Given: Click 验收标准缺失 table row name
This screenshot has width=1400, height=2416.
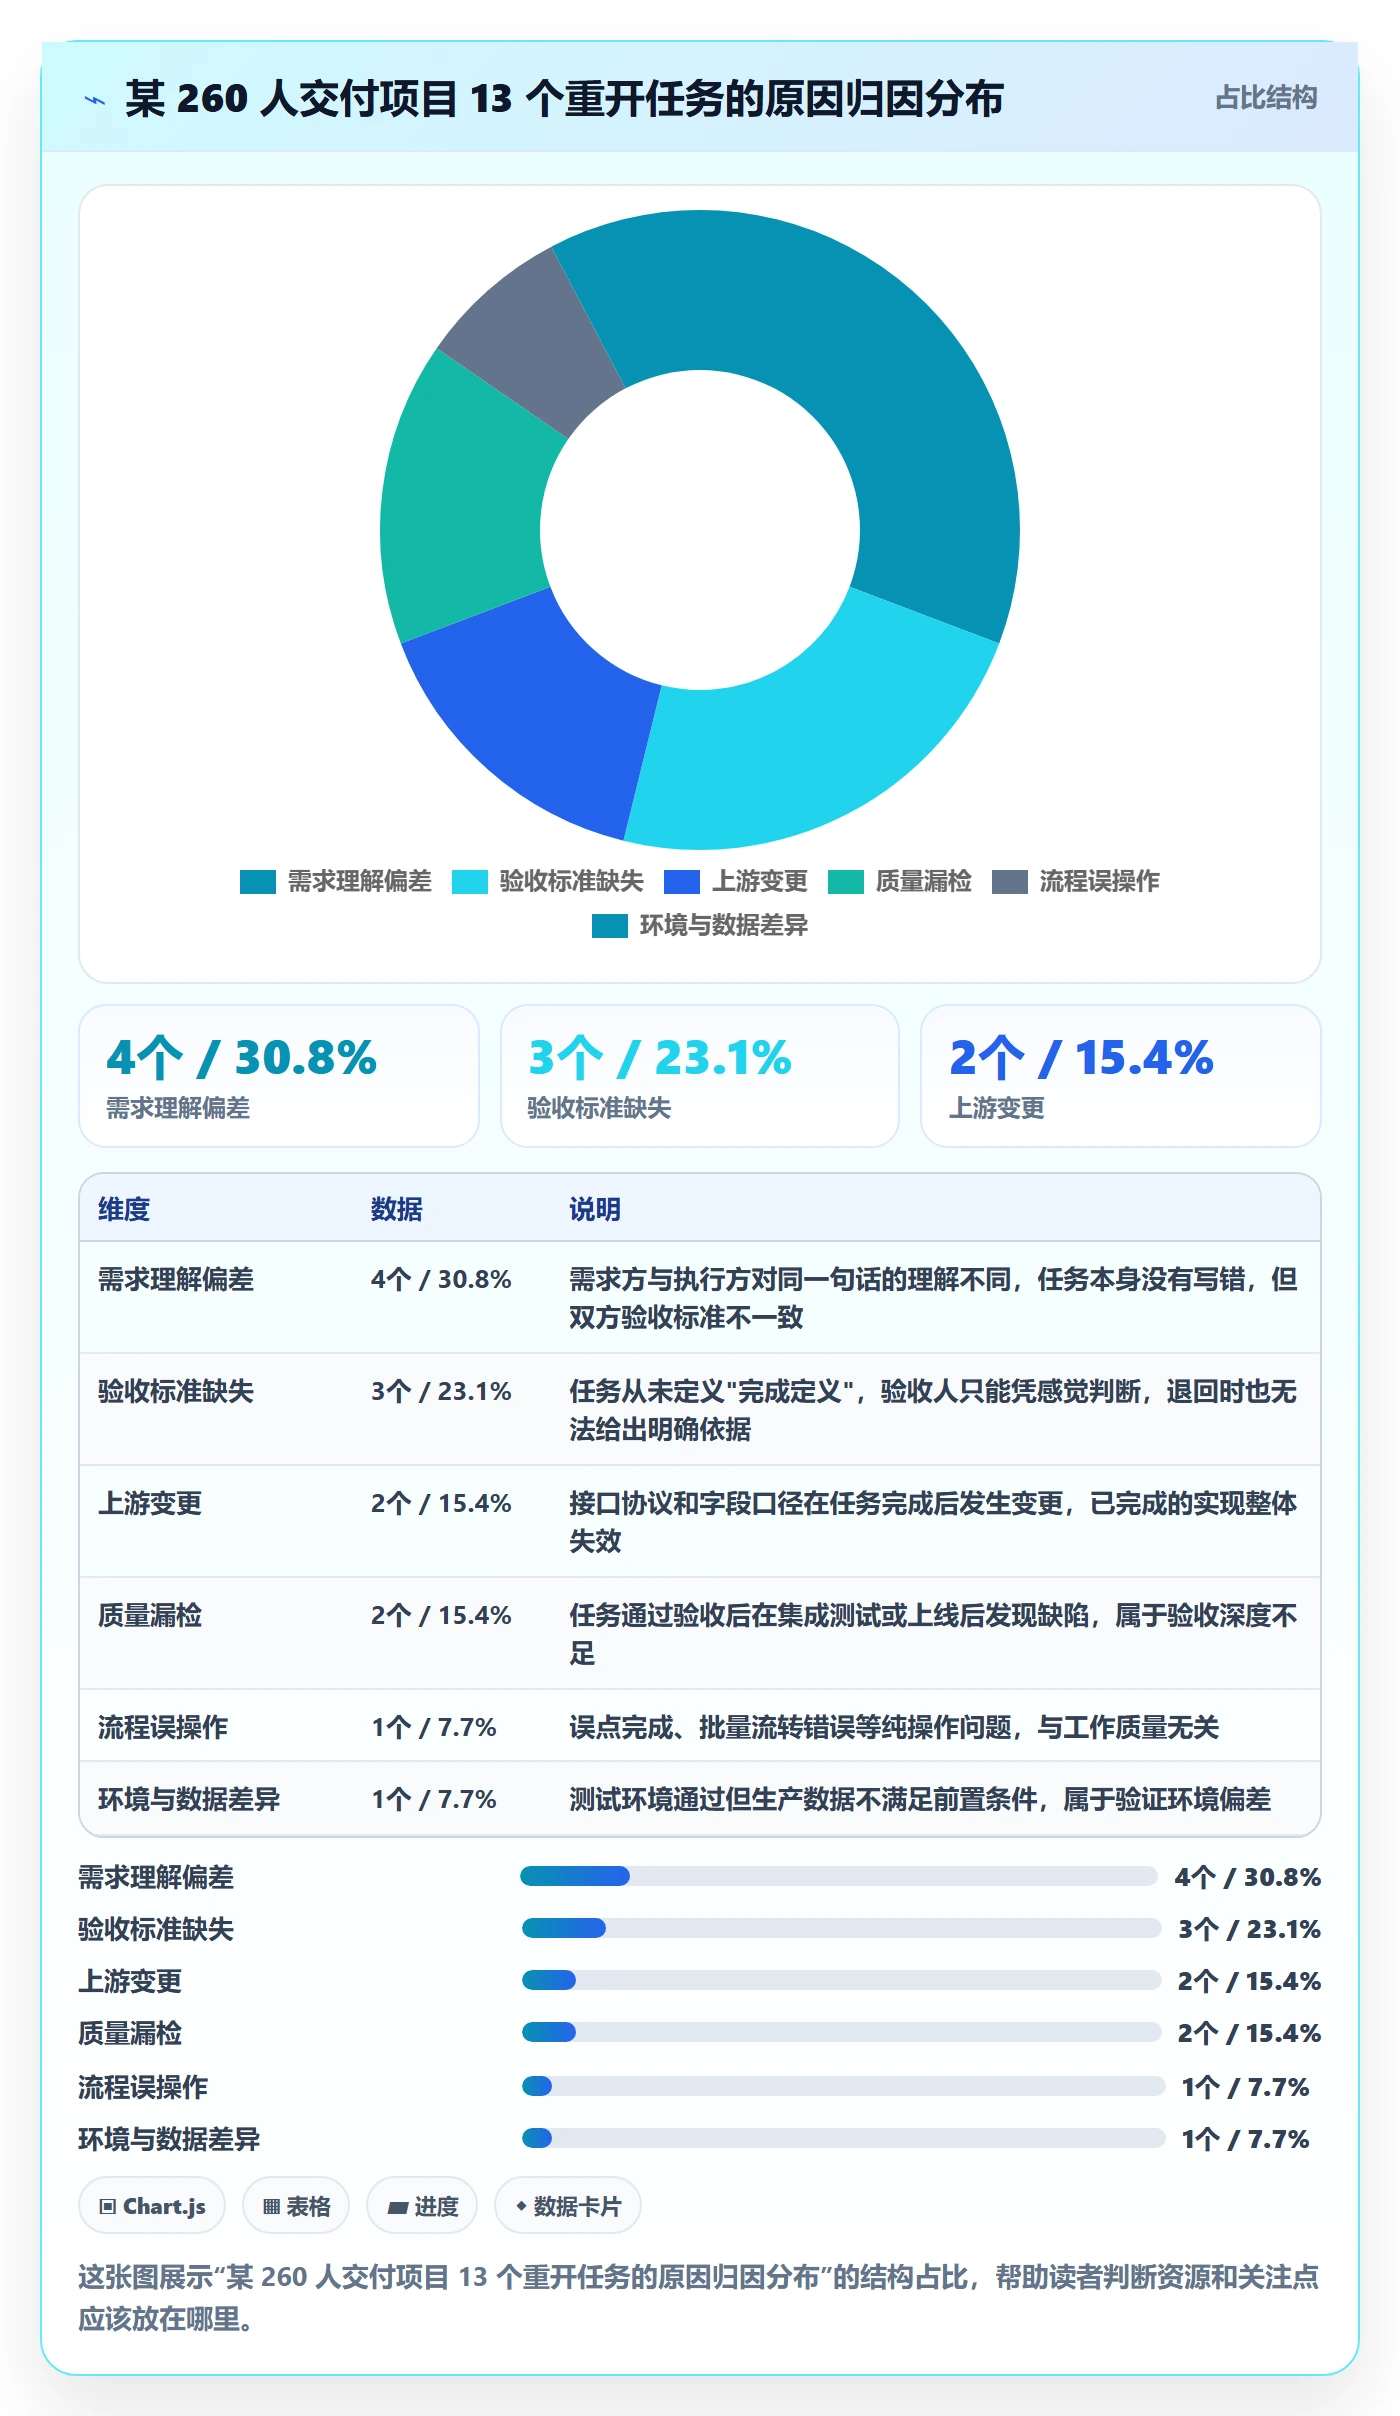Looking at the screenshot, I should pos(176,1391).
